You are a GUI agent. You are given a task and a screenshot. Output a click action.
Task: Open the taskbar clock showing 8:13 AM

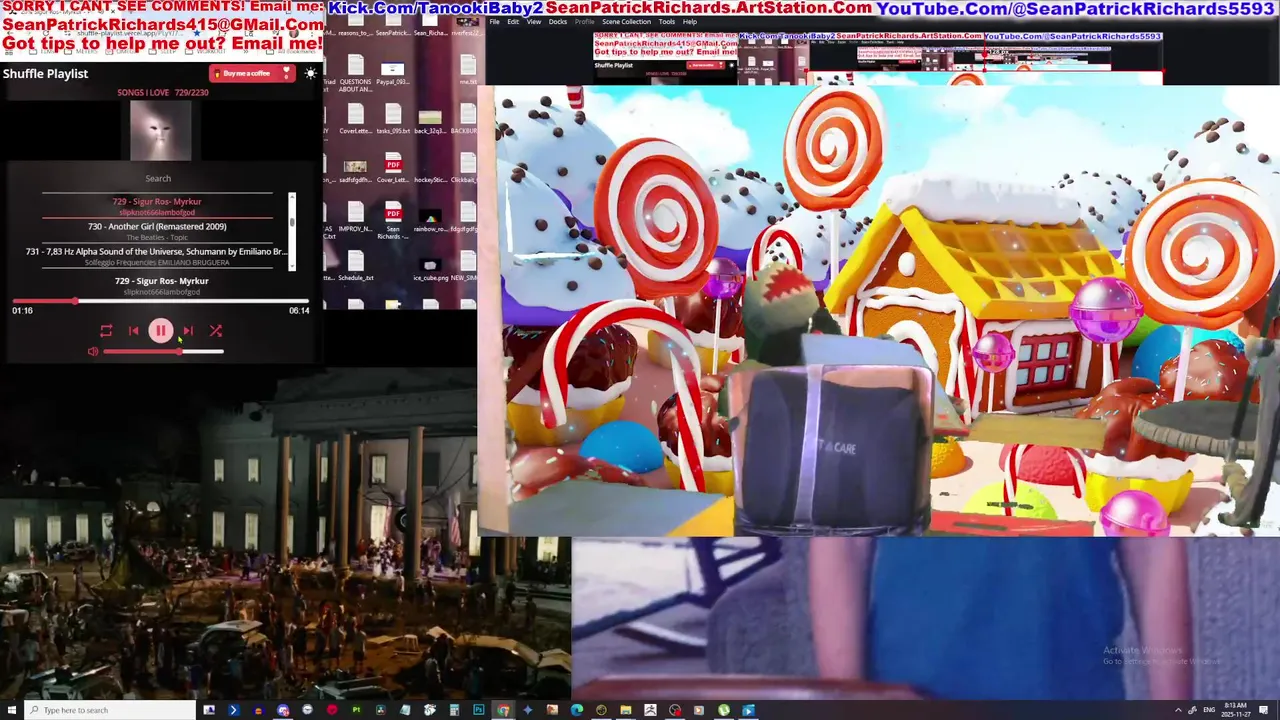1235,710
